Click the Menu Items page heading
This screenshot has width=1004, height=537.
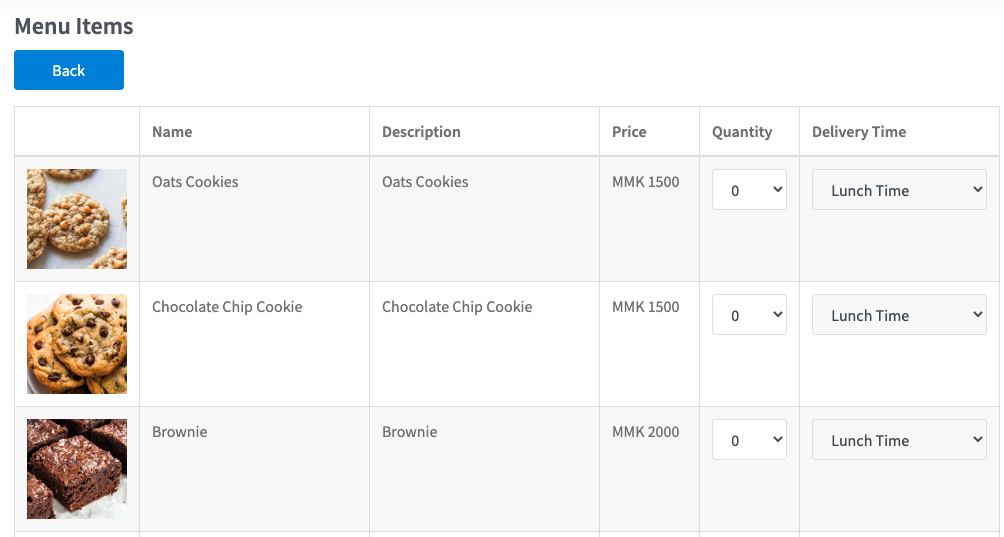tap(74, 26)
